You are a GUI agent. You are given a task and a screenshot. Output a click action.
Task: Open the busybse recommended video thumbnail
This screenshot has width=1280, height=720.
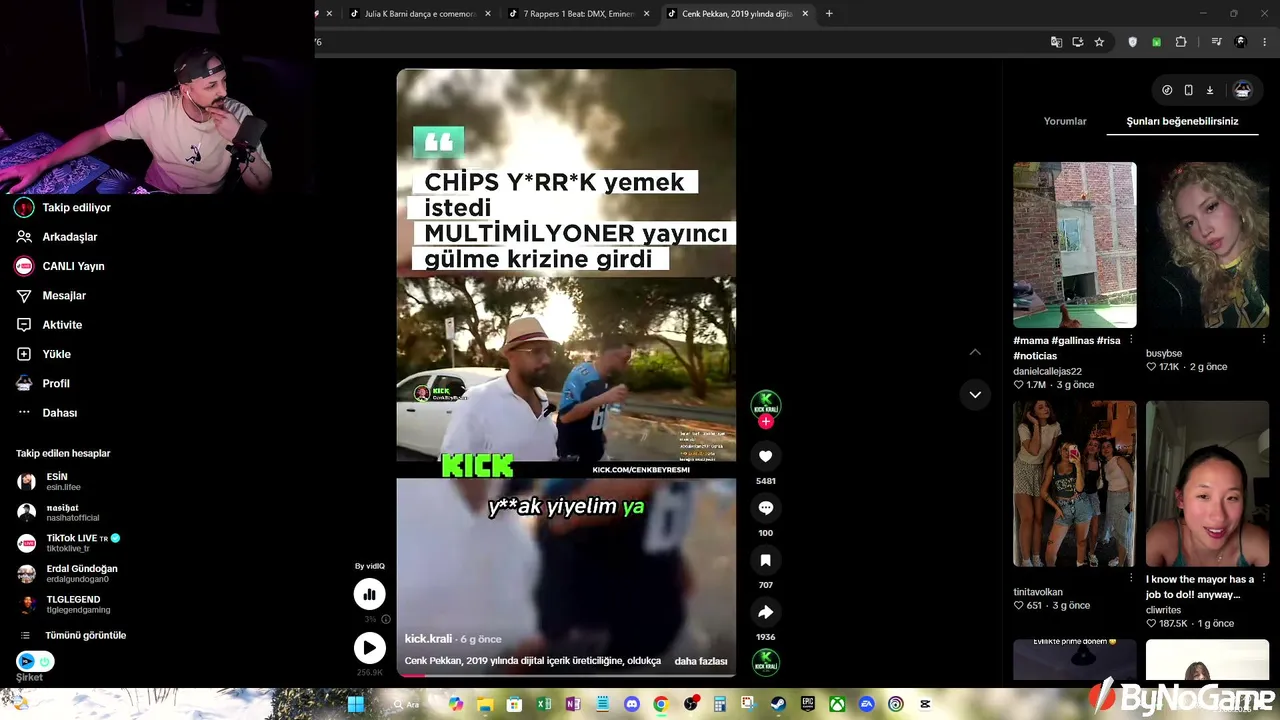click(1208, 245)
